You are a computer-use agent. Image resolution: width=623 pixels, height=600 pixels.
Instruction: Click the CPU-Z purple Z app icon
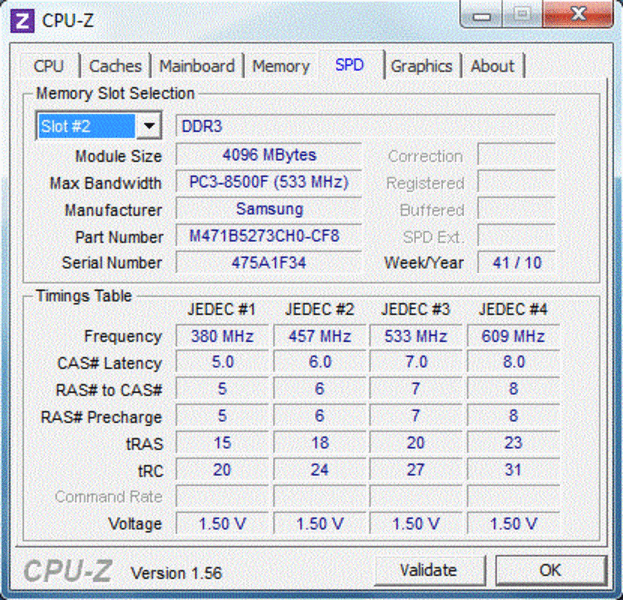[x=22, y=21]
